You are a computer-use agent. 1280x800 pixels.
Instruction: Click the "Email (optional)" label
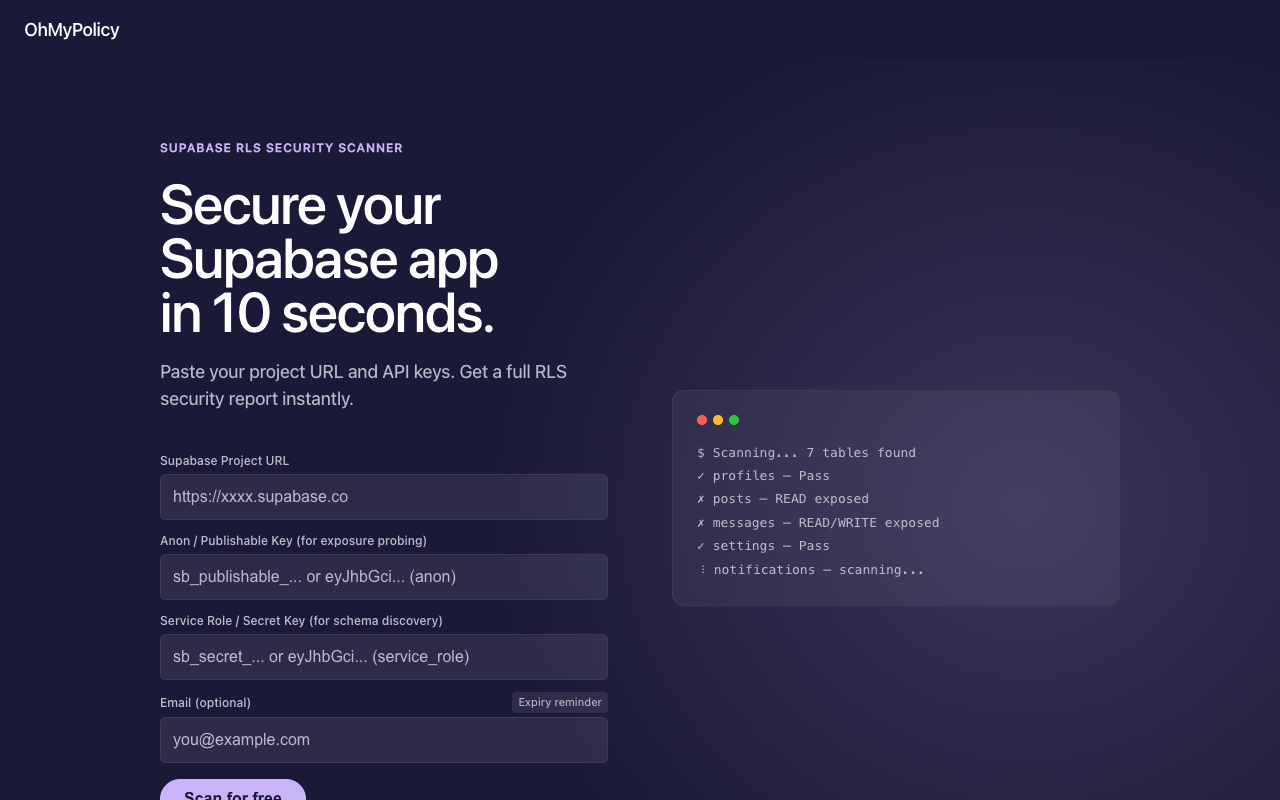tap(205, 703)
